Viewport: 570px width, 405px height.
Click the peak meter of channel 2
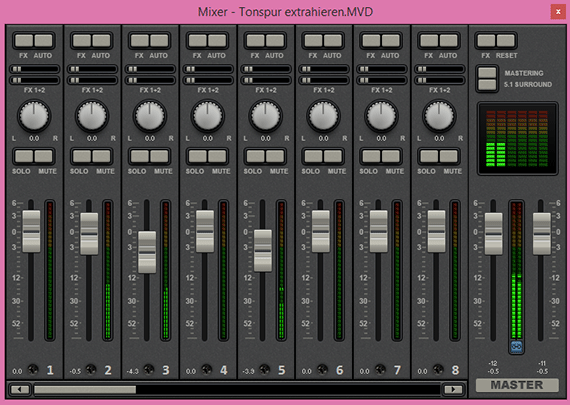point(108,270)
